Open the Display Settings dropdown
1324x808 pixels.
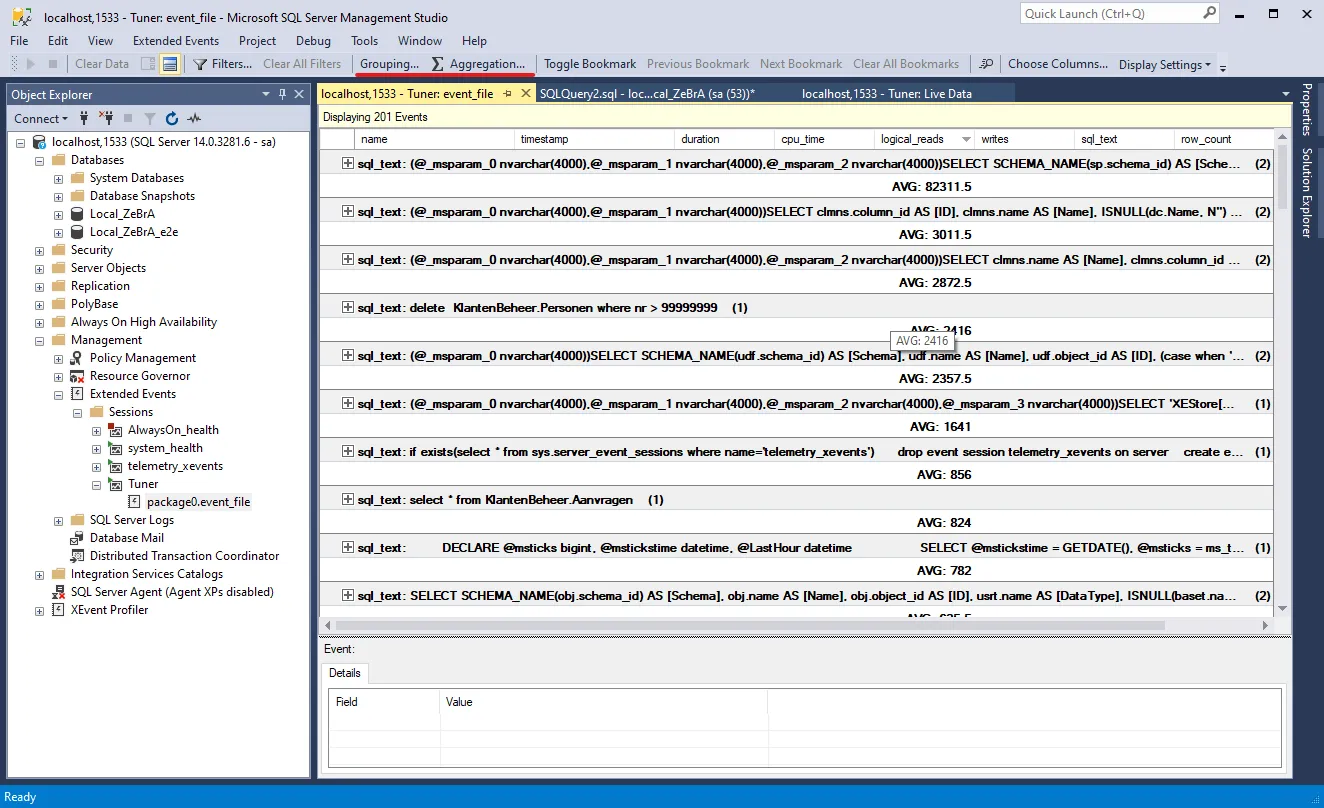[1164, 64]
